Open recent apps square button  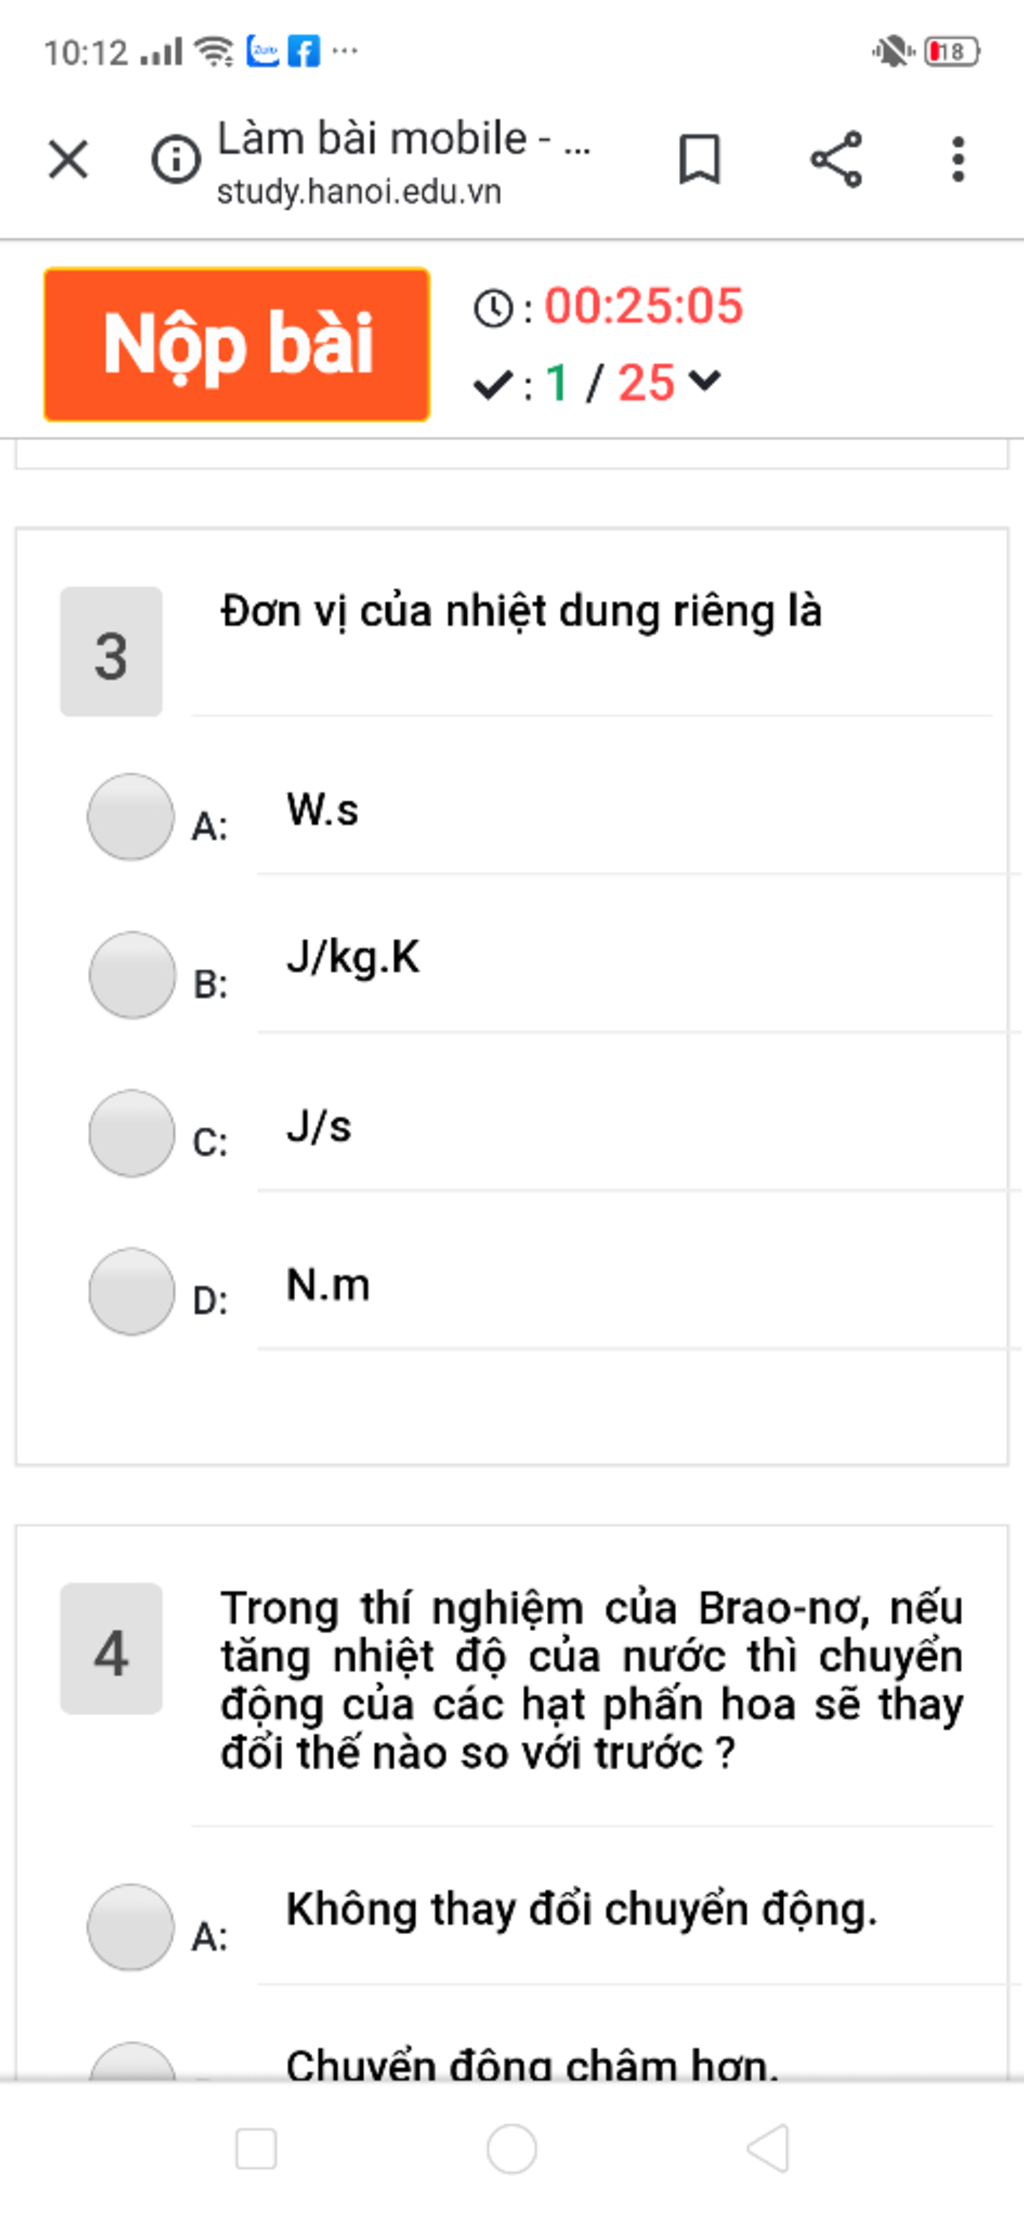(256, 2148)
